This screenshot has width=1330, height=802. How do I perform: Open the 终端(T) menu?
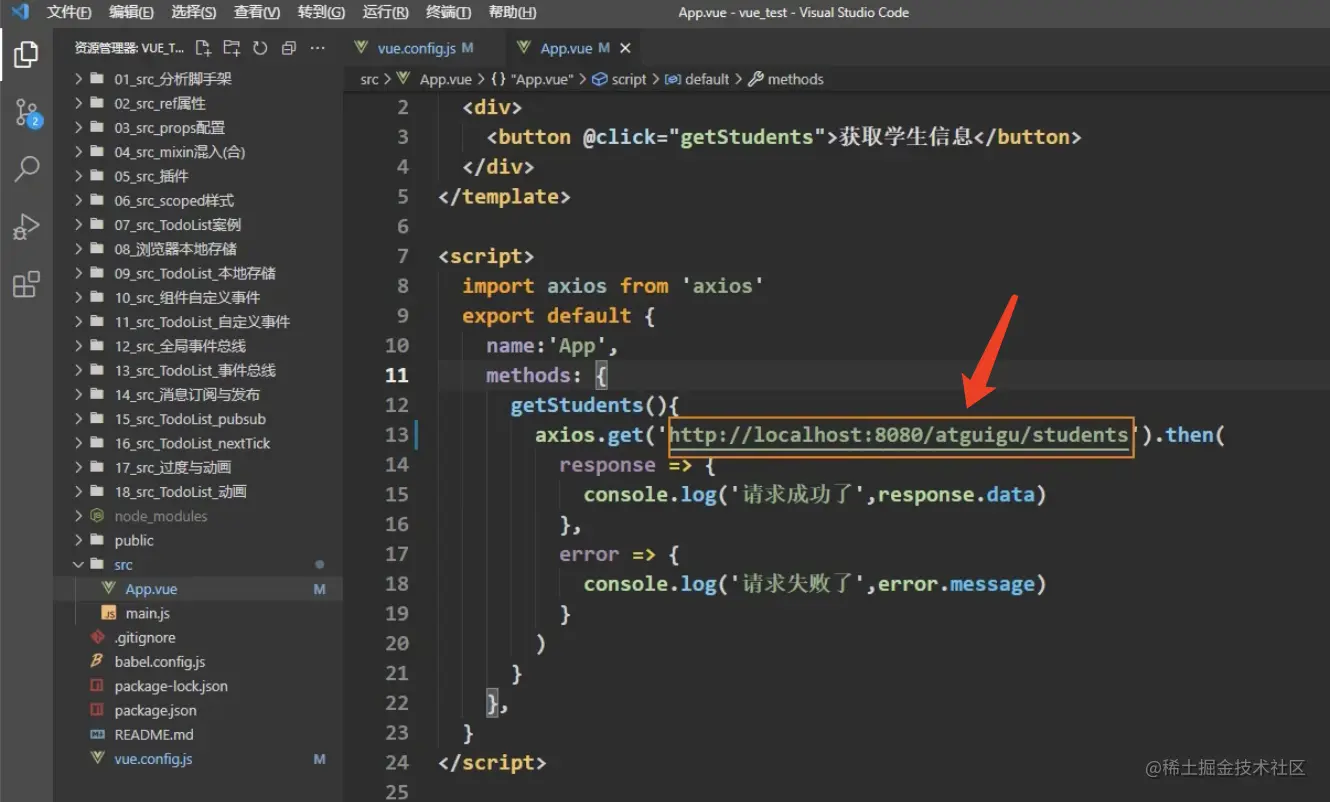(448, 12)
